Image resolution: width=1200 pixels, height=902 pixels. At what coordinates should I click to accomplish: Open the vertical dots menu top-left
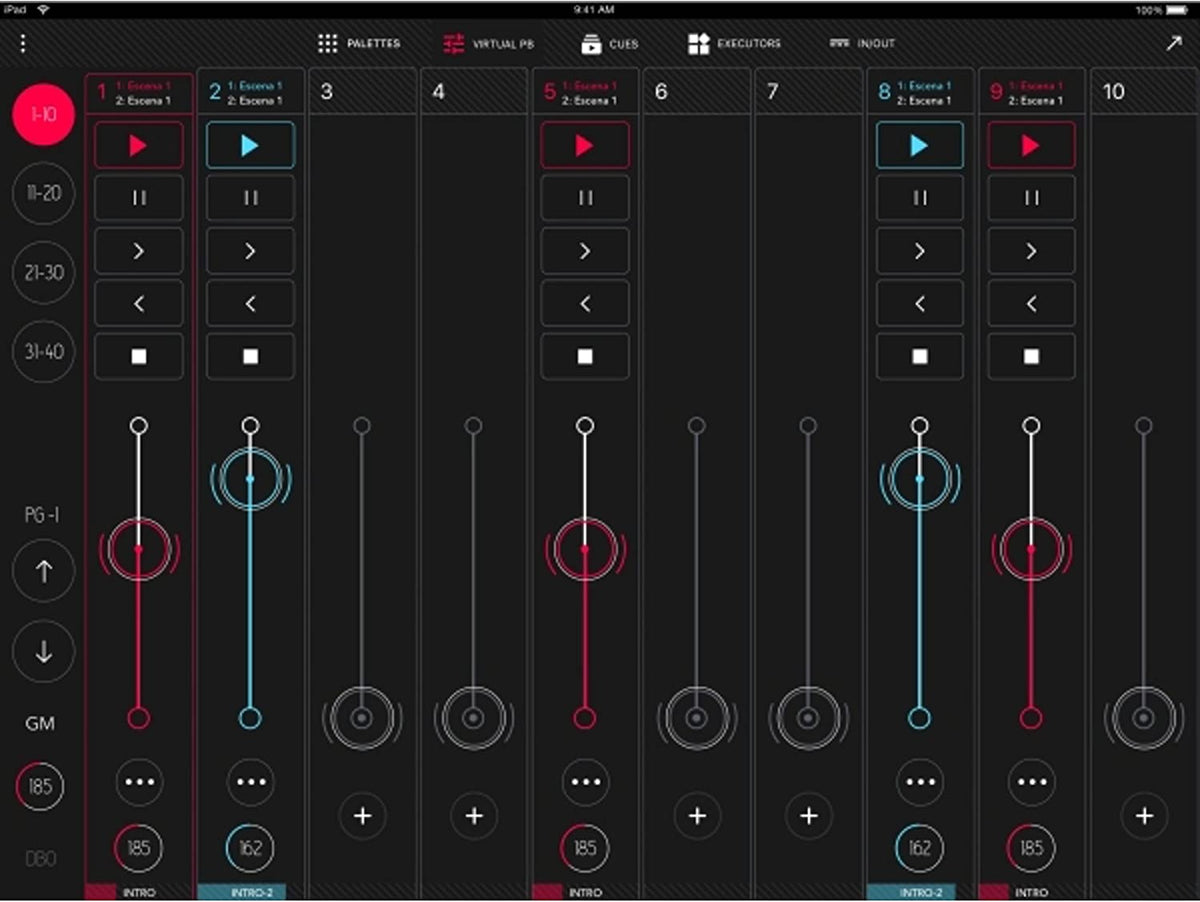coord(24,43)
